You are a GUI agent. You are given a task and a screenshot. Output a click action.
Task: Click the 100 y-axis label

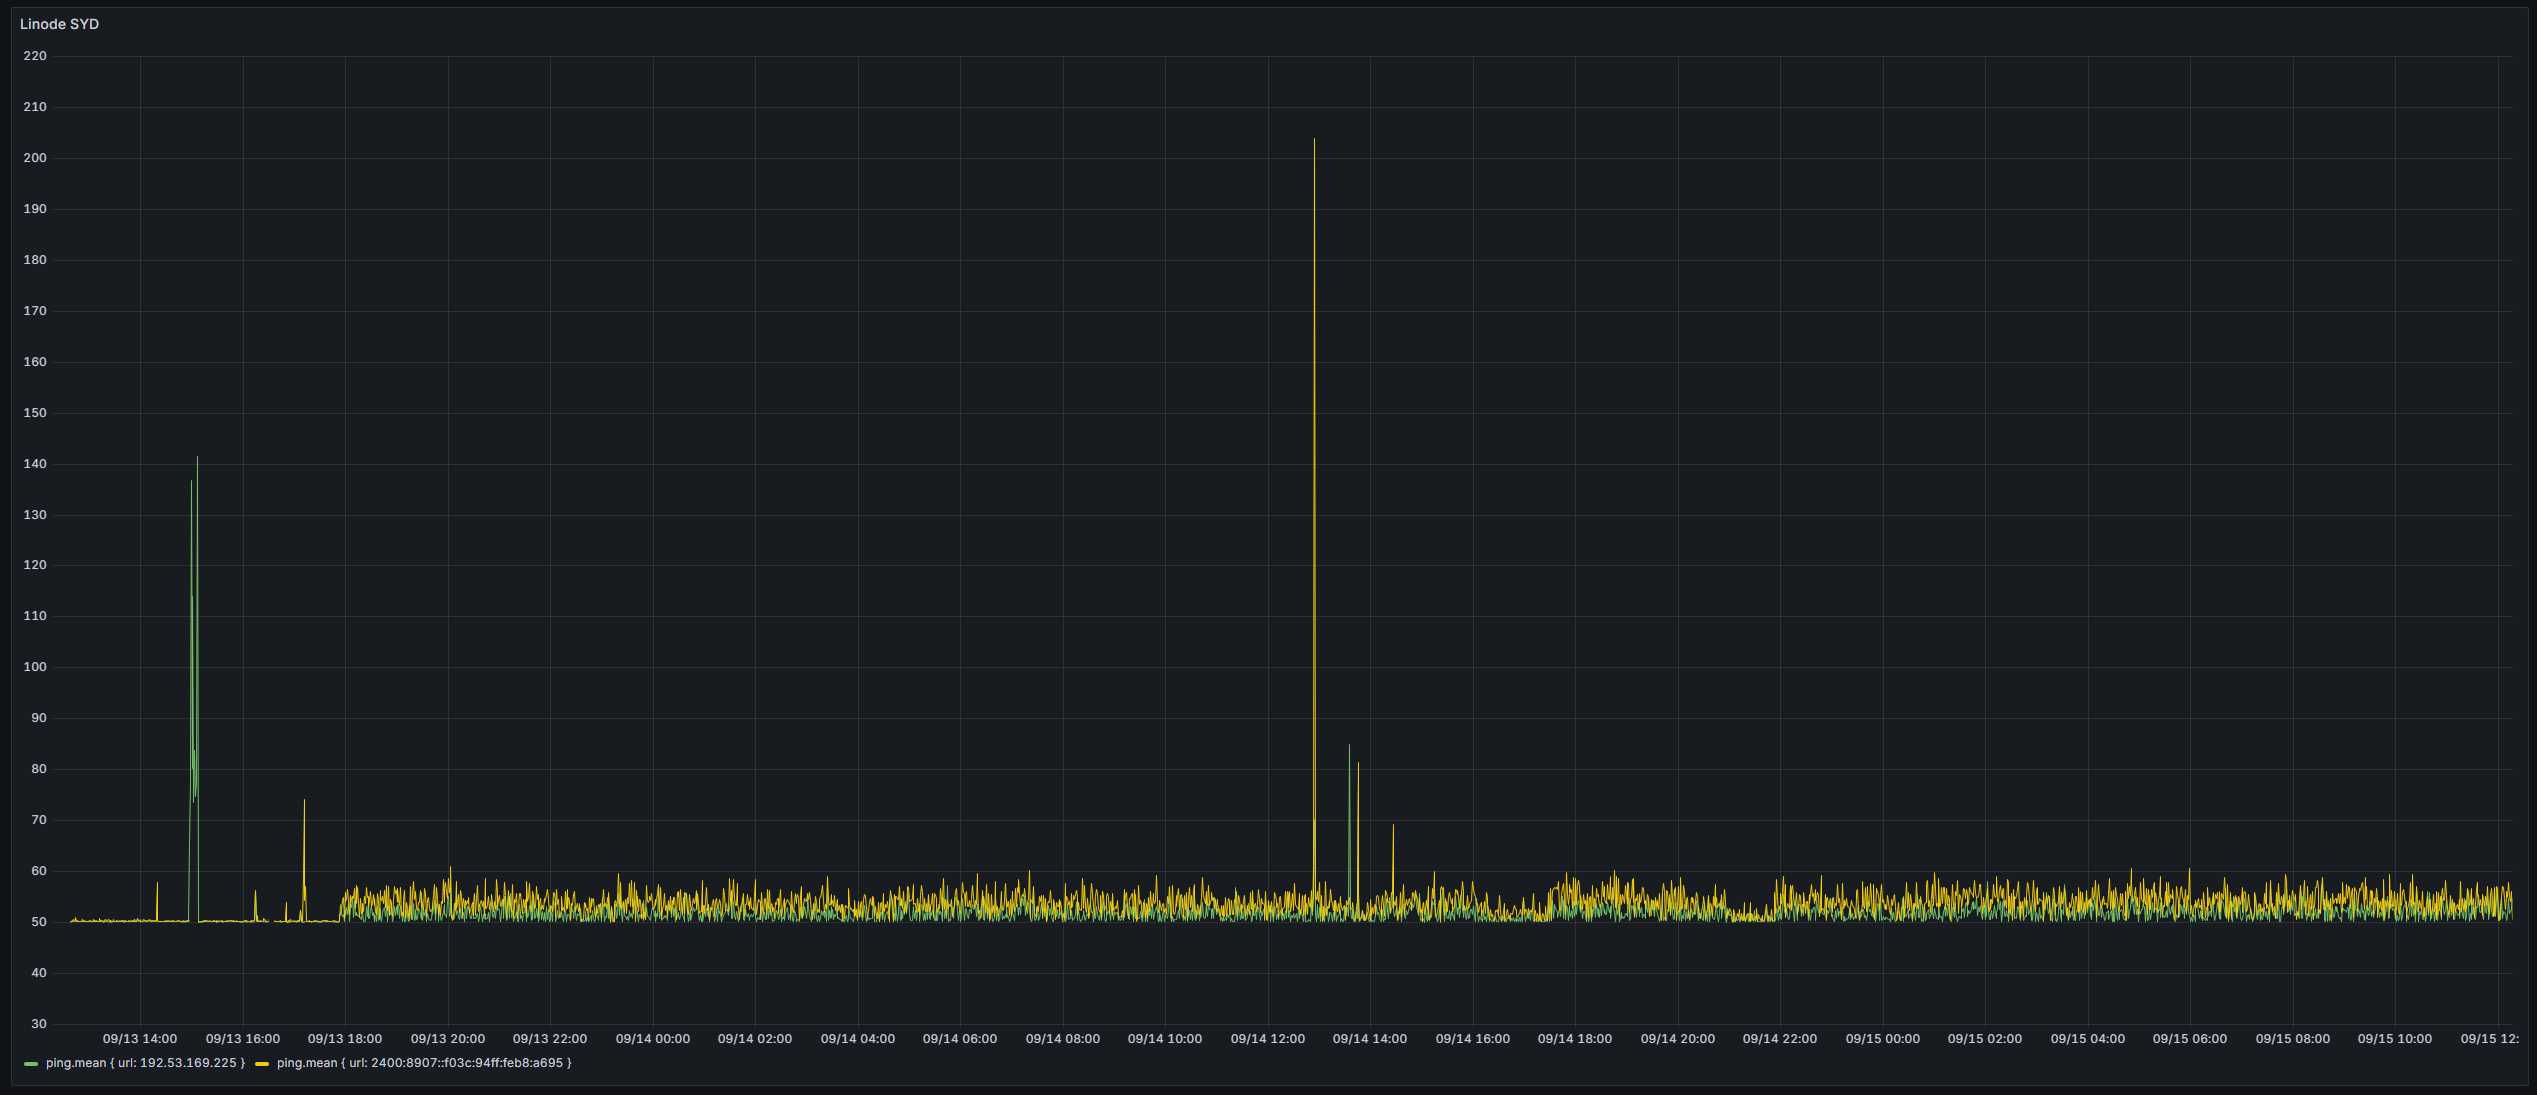pyautogui.click(x=35, y=667)
